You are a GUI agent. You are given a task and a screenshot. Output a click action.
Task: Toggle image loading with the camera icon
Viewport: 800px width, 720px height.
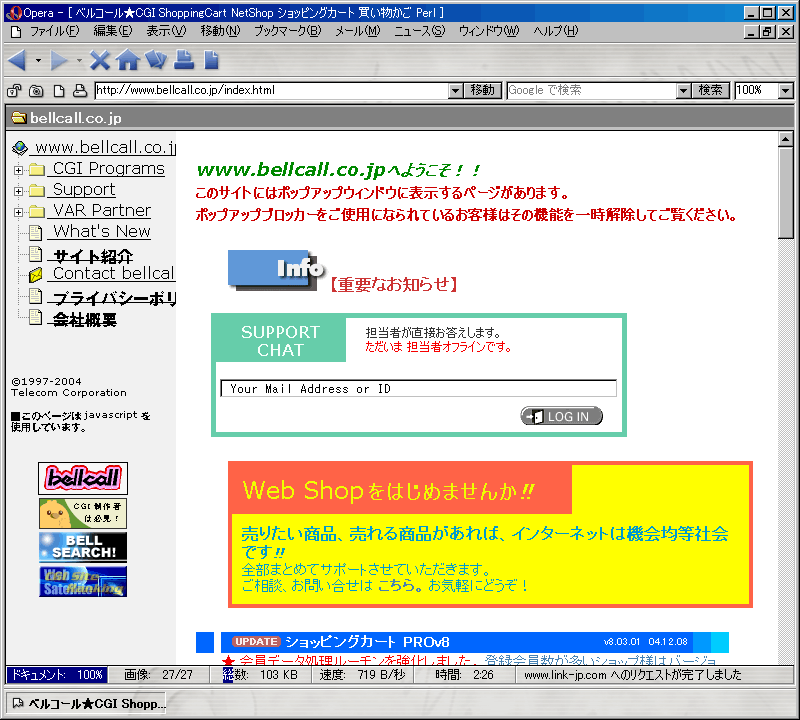(x=36, y=91)
